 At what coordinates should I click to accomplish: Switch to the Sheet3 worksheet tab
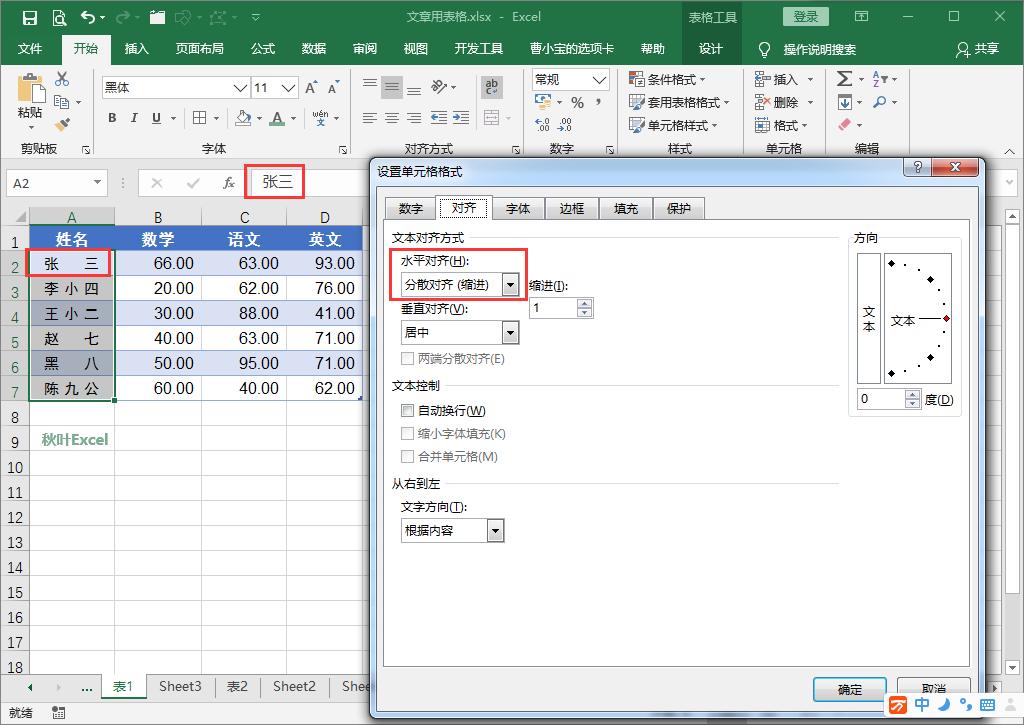(180, 687)
